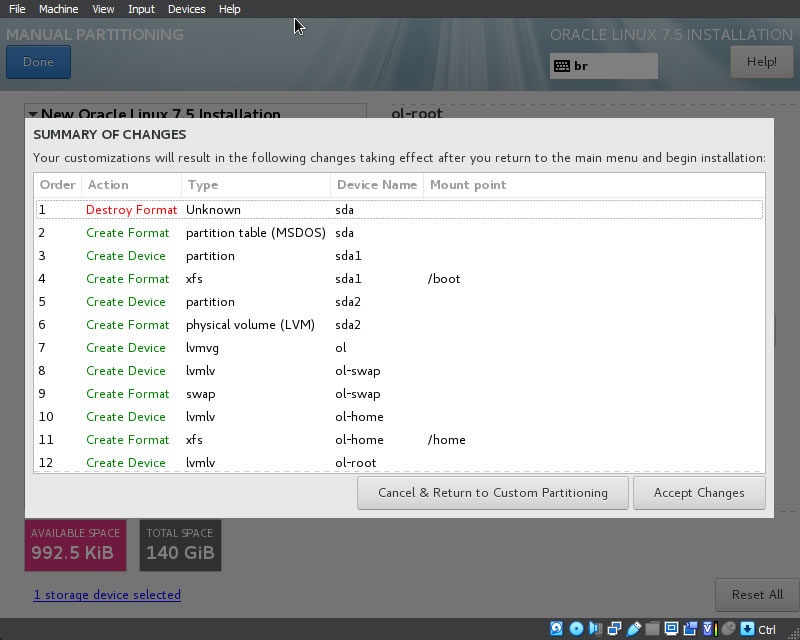
Task: Open the Devices menu
Action: click(x=187, y=9)
